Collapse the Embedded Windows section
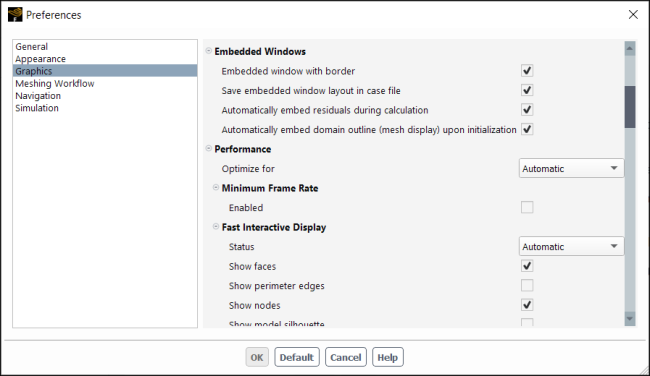 pos(209,51)
